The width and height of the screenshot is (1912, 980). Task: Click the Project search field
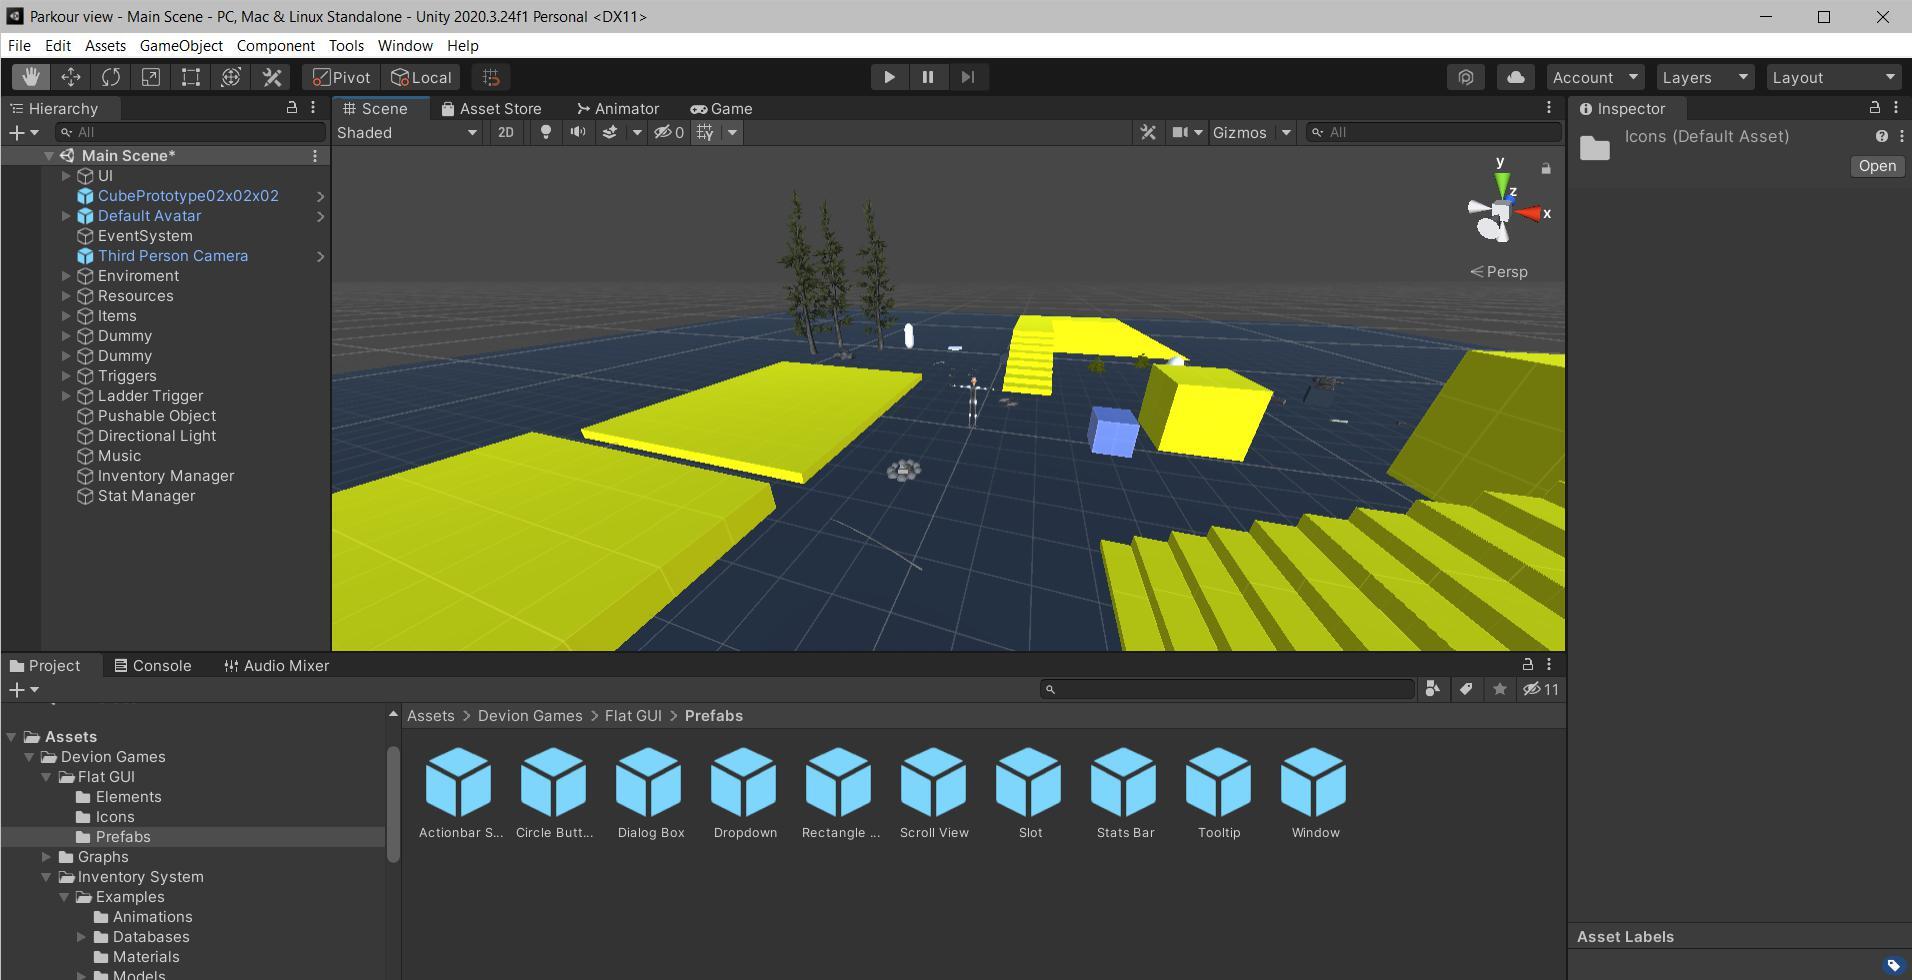pos(1228,689)
